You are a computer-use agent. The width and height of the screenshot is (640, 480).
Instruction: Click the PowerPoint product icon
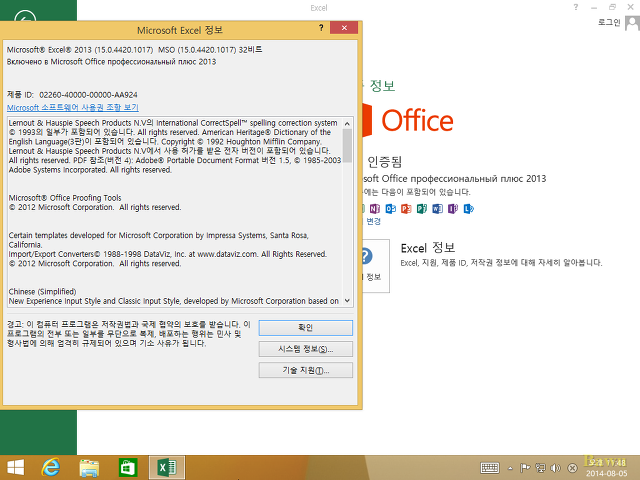[406, 209]
